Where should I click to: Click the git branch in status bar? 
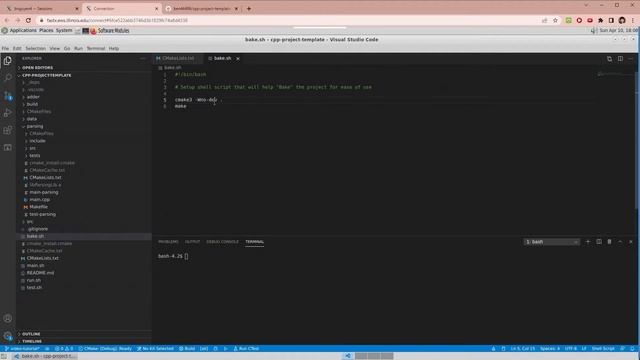(x=22, y=349)
